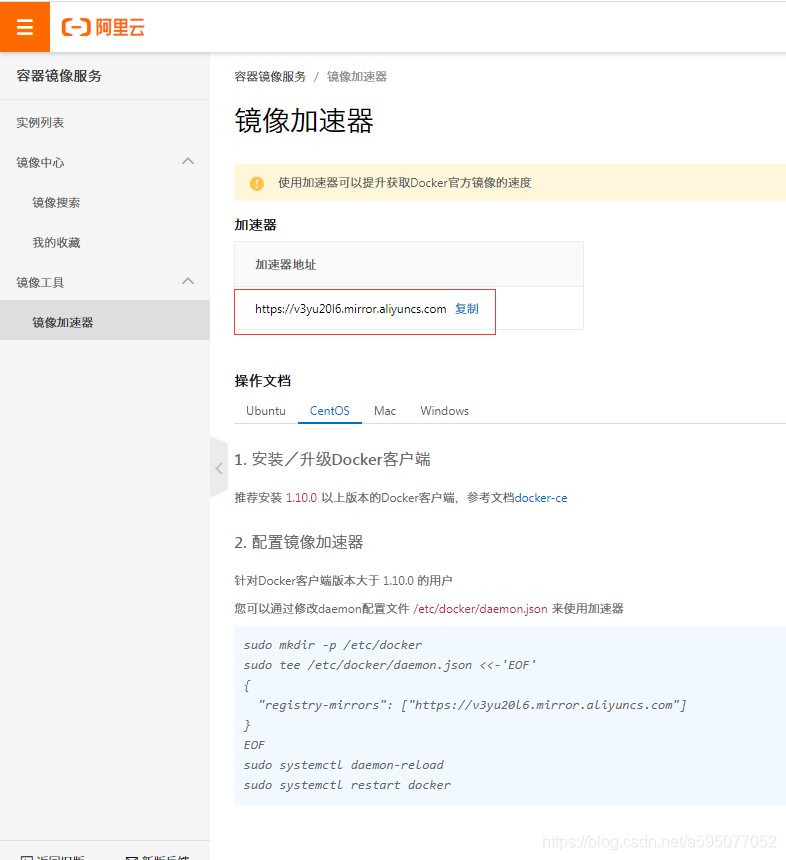This screenshot has height=860, width=786.
Task: Collapse the 镜像中心 section chevron
Action: click(188, 161)
